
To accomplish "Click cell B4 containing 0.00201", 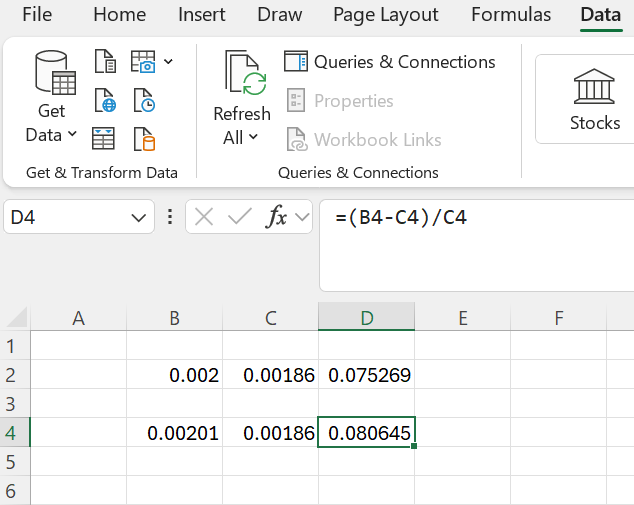I will 174,433.
